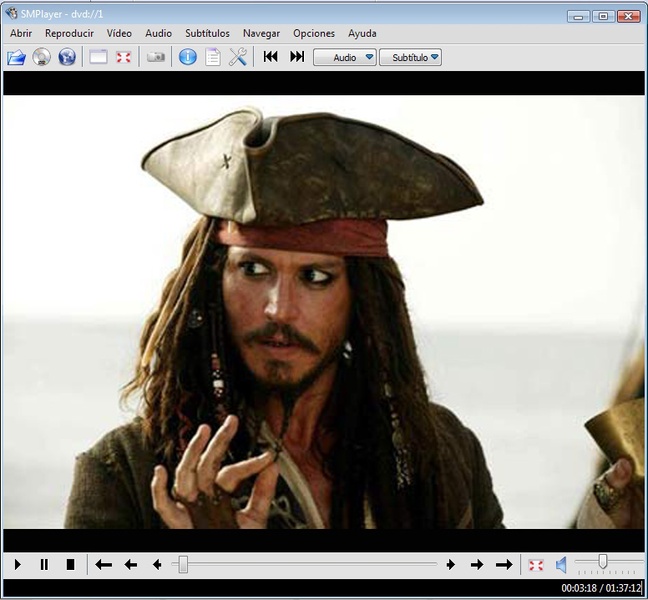Click the SMPlayer title bar icon
This screenshot has height=600, width=648.
click(x=11, y=14)
